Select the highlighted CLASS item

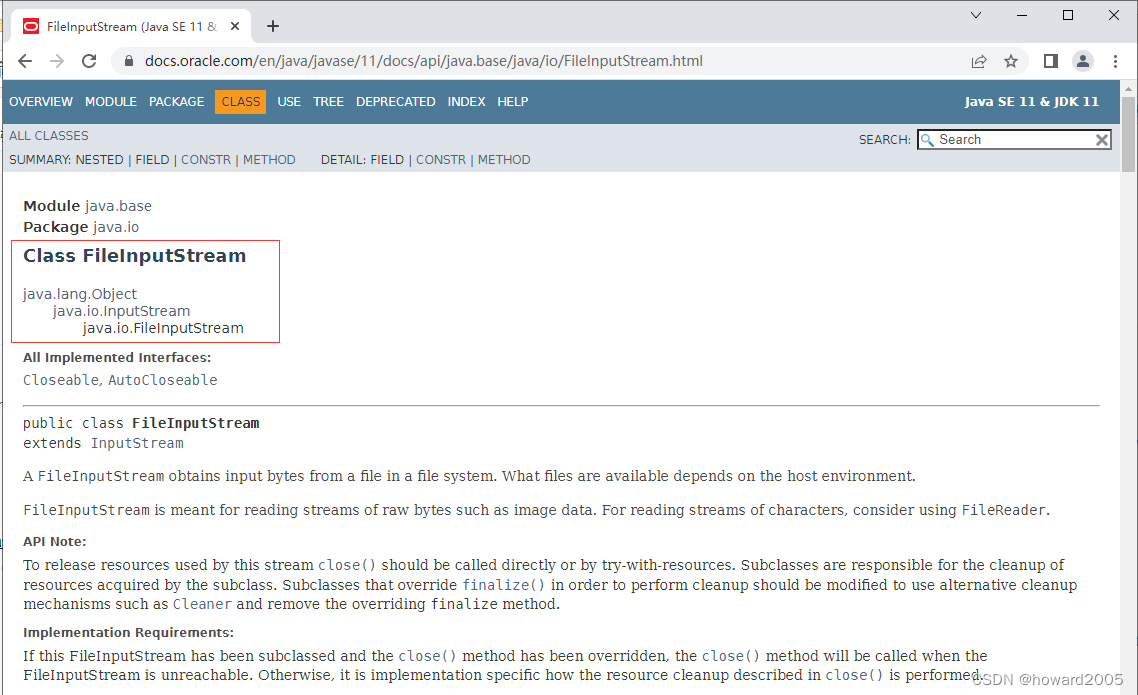[x=240, y=102]
